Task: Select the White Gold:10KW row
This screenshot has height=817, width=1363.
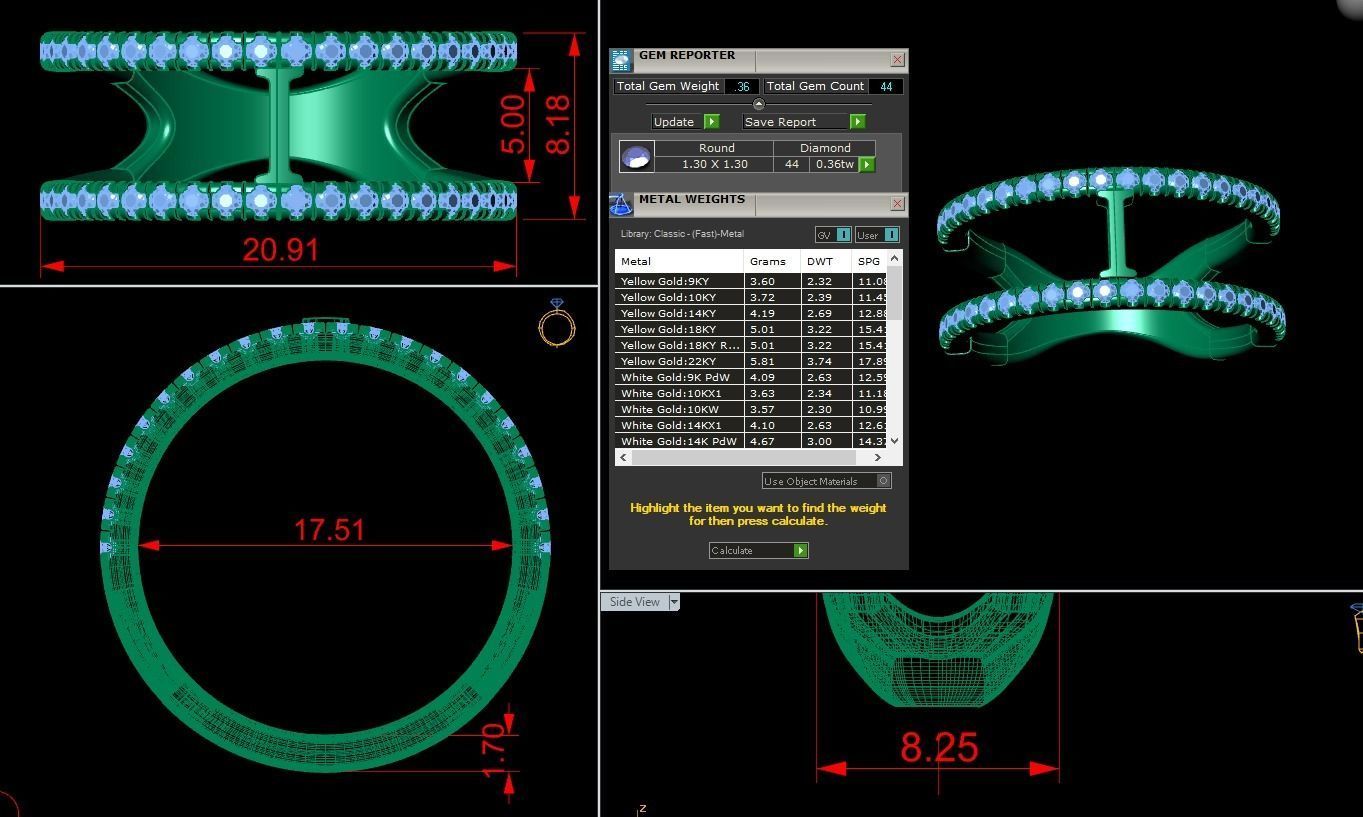Action: (750, 410)
